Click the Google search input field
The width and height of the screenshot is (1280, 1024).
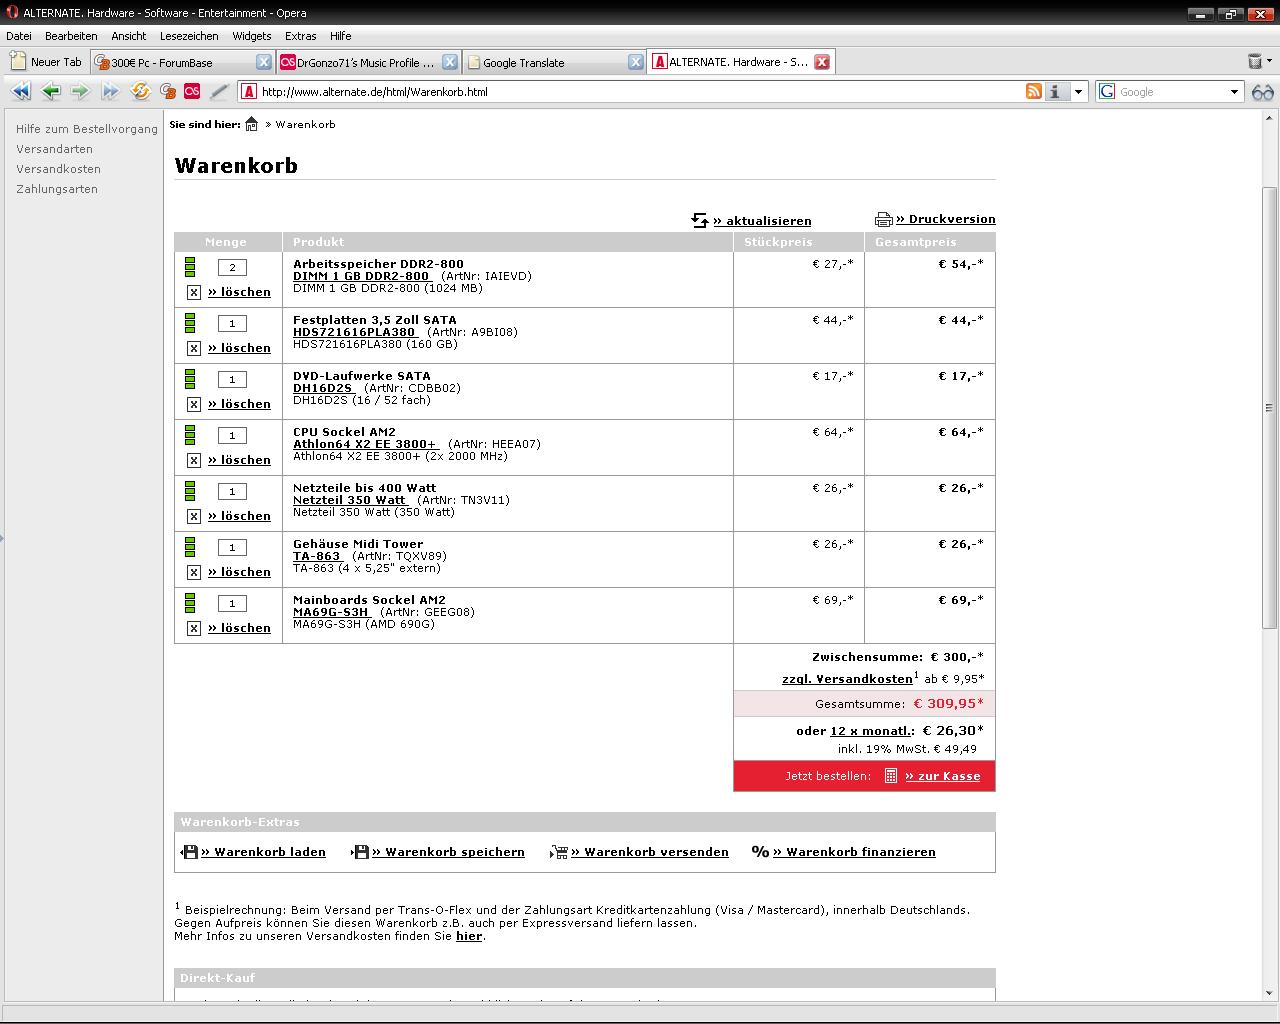(1171, 91)
